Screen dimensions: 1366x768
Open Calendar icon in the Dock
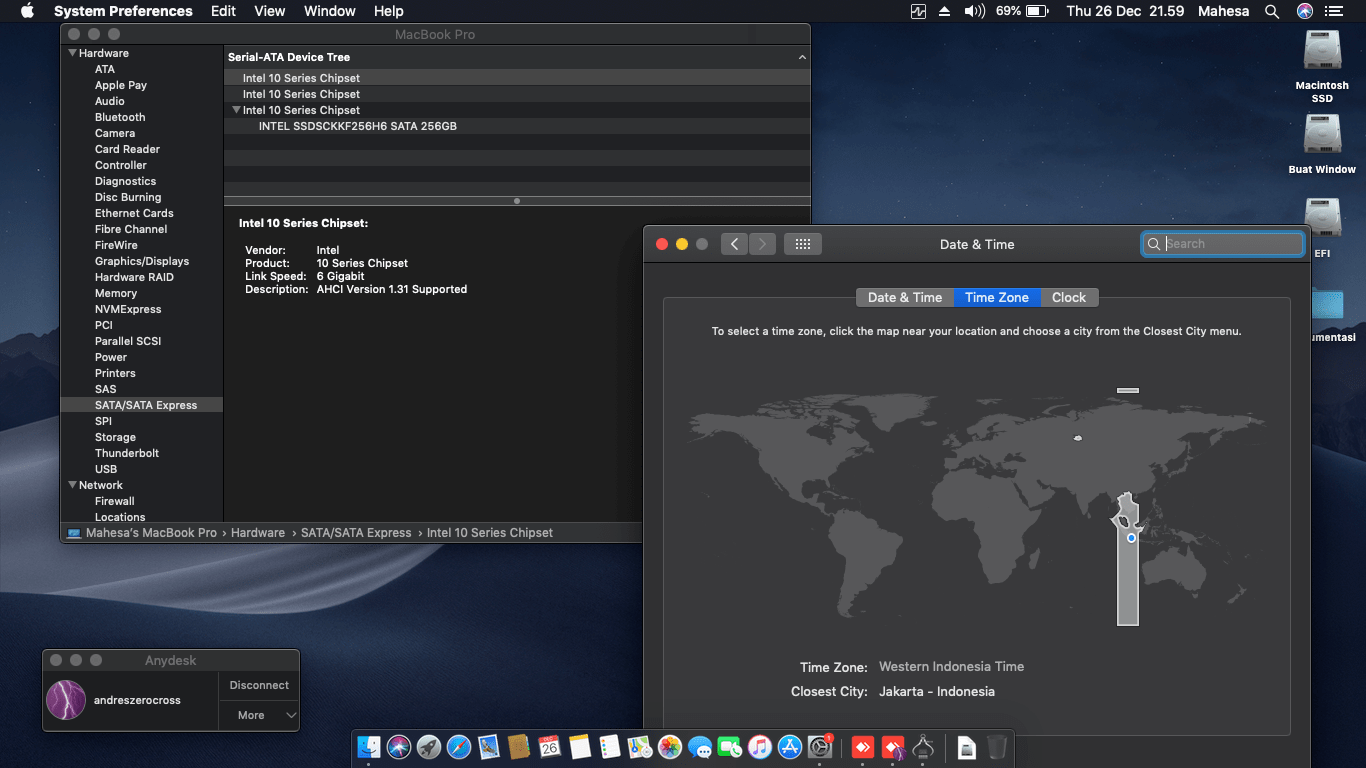tap(549, 747)
